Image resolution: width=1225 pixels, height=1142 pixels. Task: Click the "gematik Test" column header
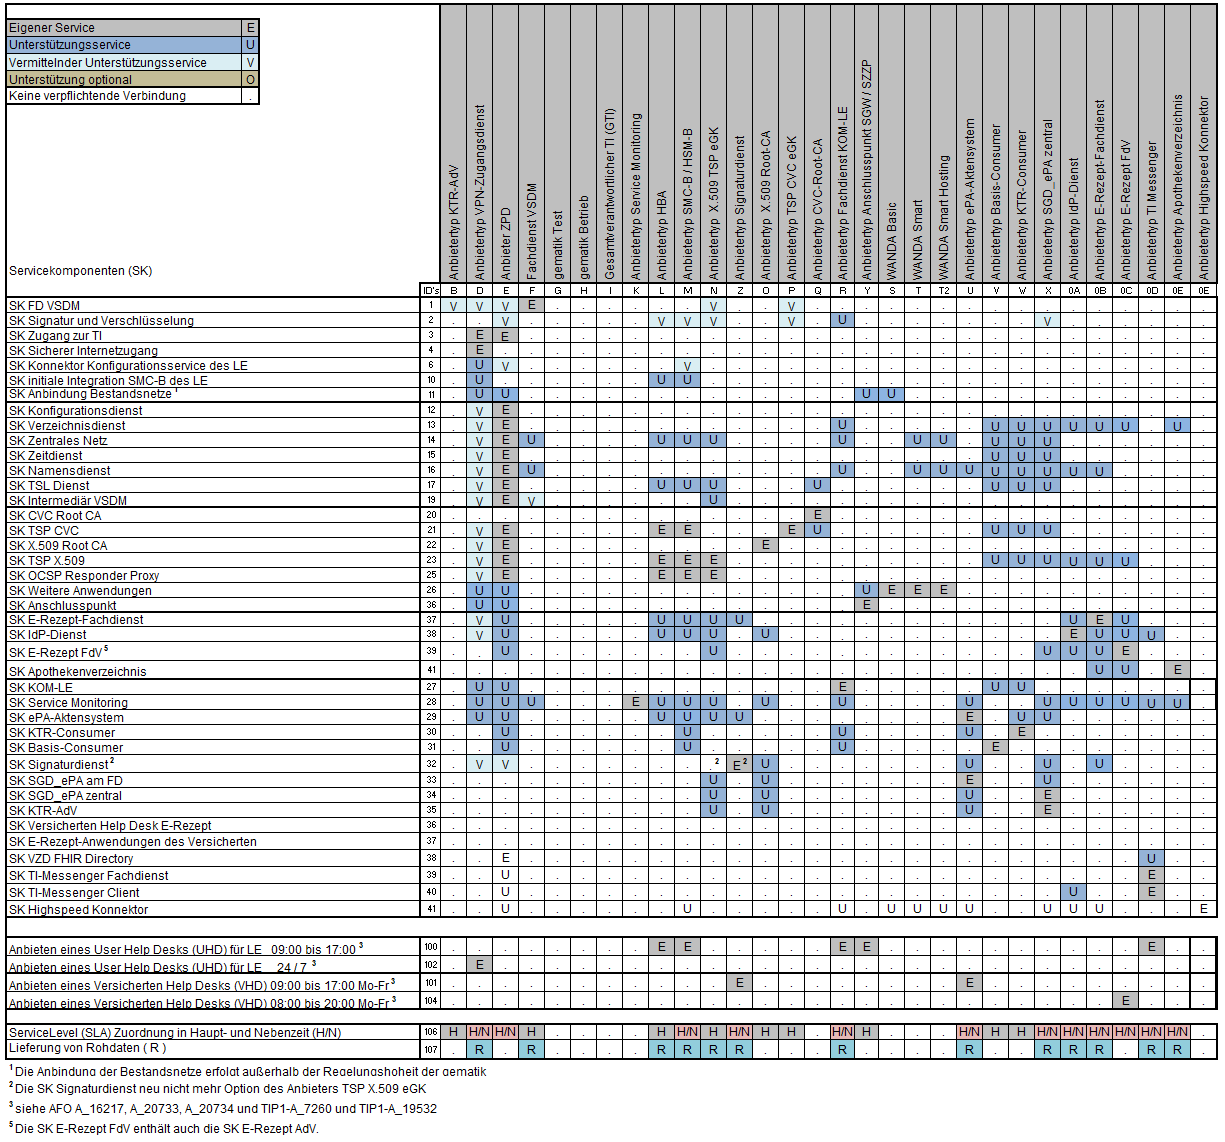pyautogui.click(x=558, y=244)
